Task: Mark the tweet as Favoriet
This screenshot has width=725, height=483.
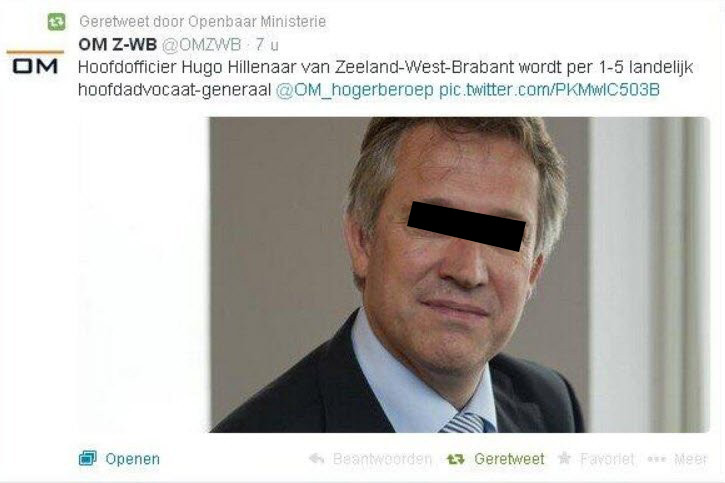Action: tap(607, 459)
